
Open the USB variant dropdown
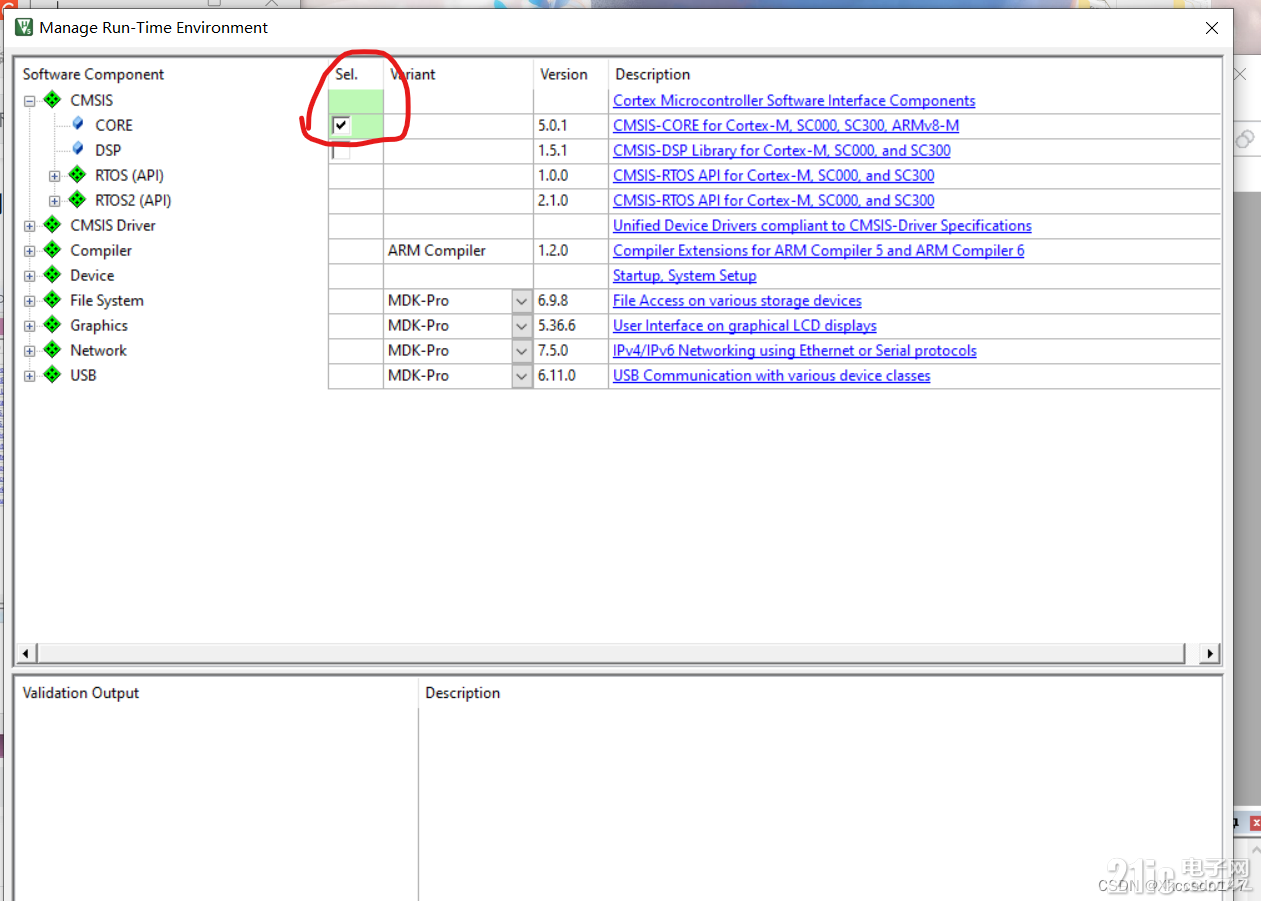coord(521,376)
